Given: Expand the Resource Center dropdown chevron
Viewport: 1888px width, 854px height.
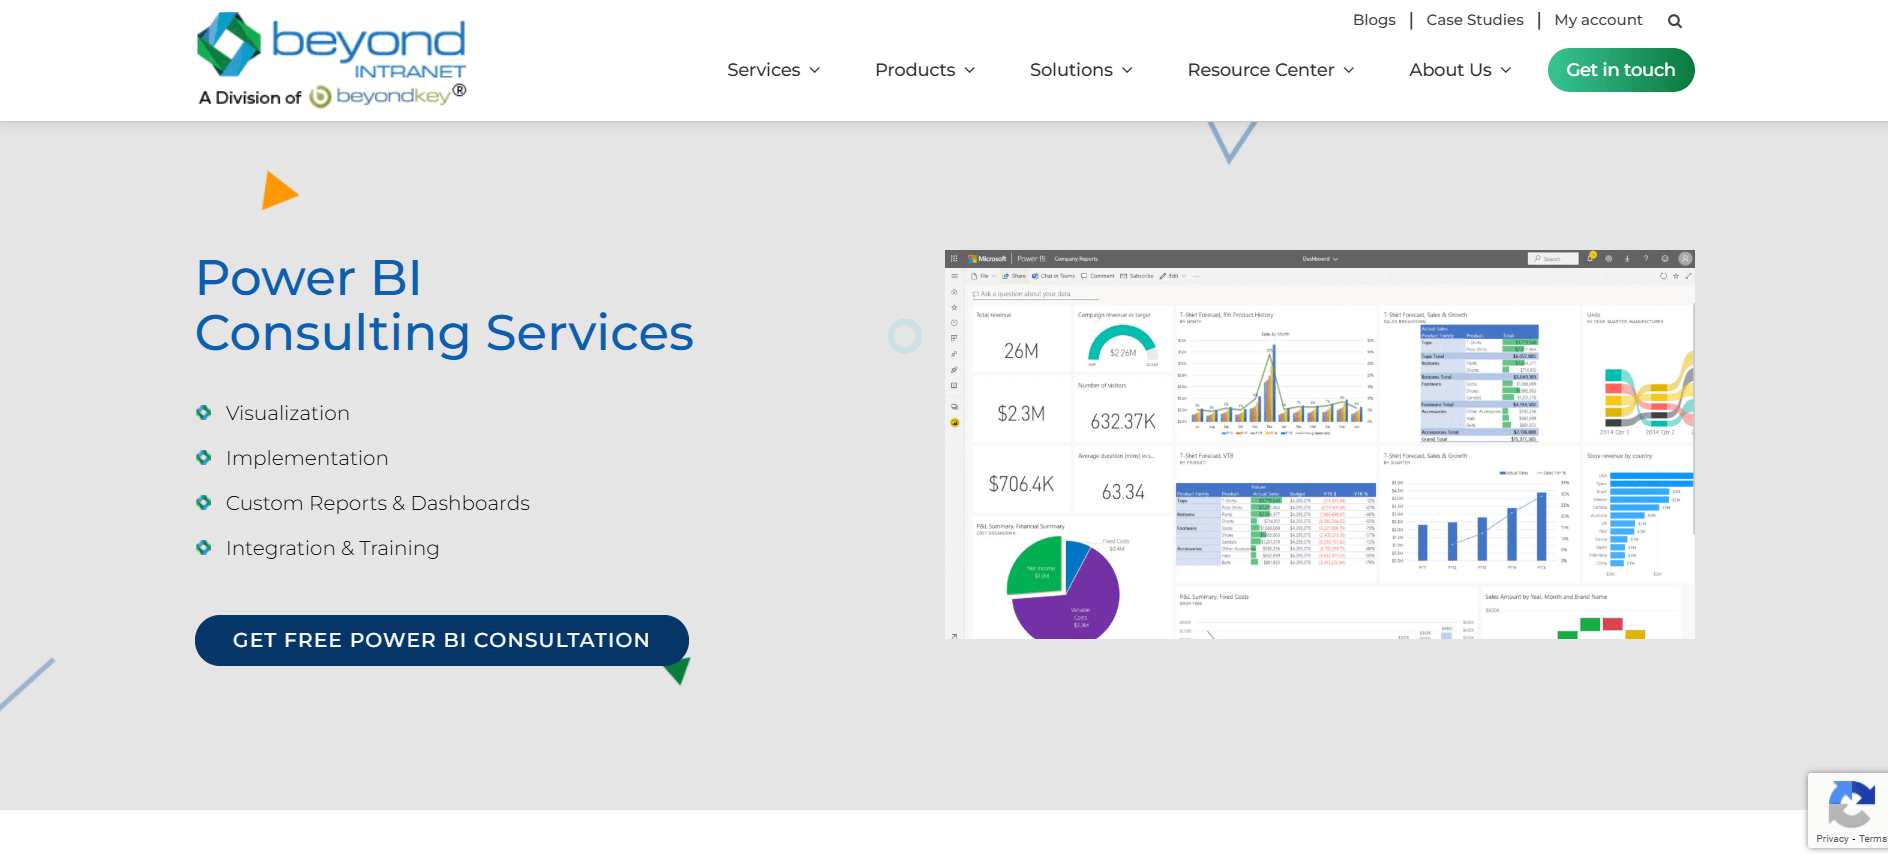Looking at the screenshot, I should click(x=1349, y=70).
